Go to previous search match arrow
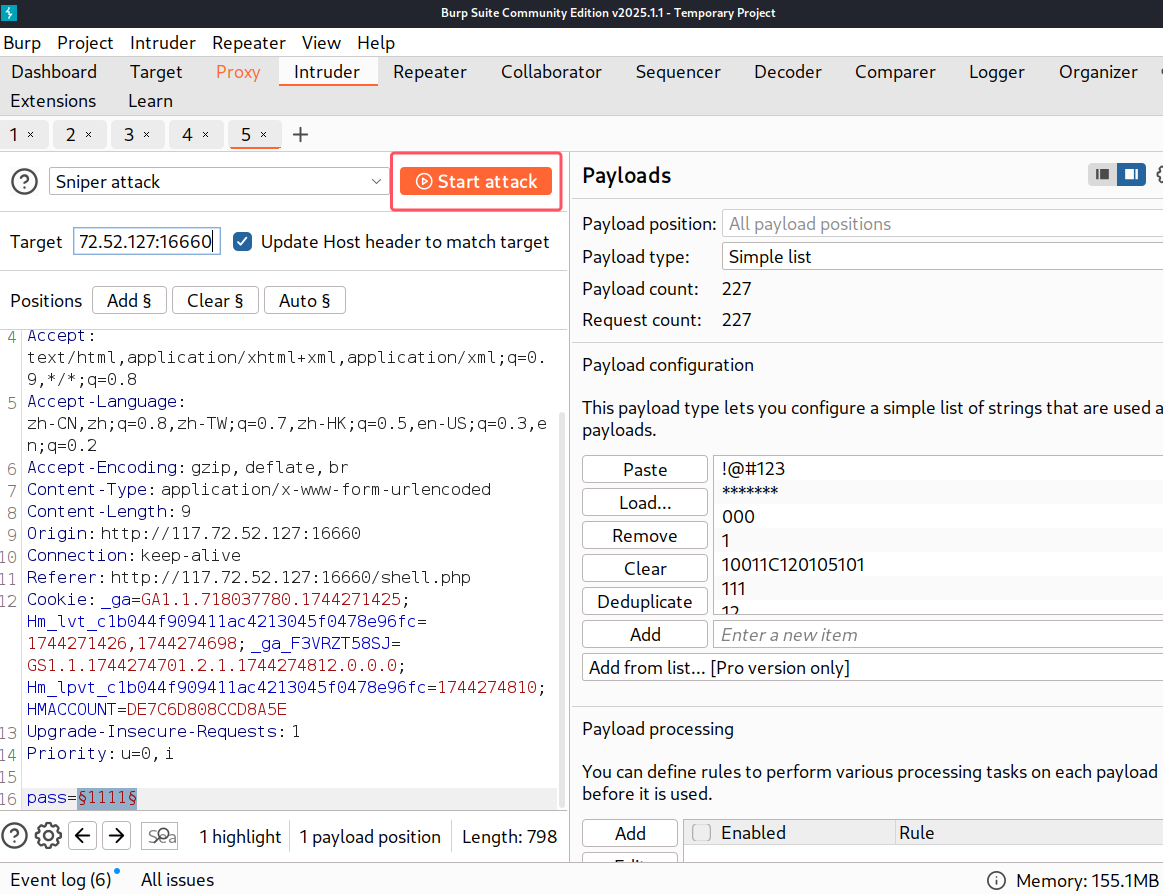Image resolution: width=1163 pixels, height=894 pixels. pos(82,836)
